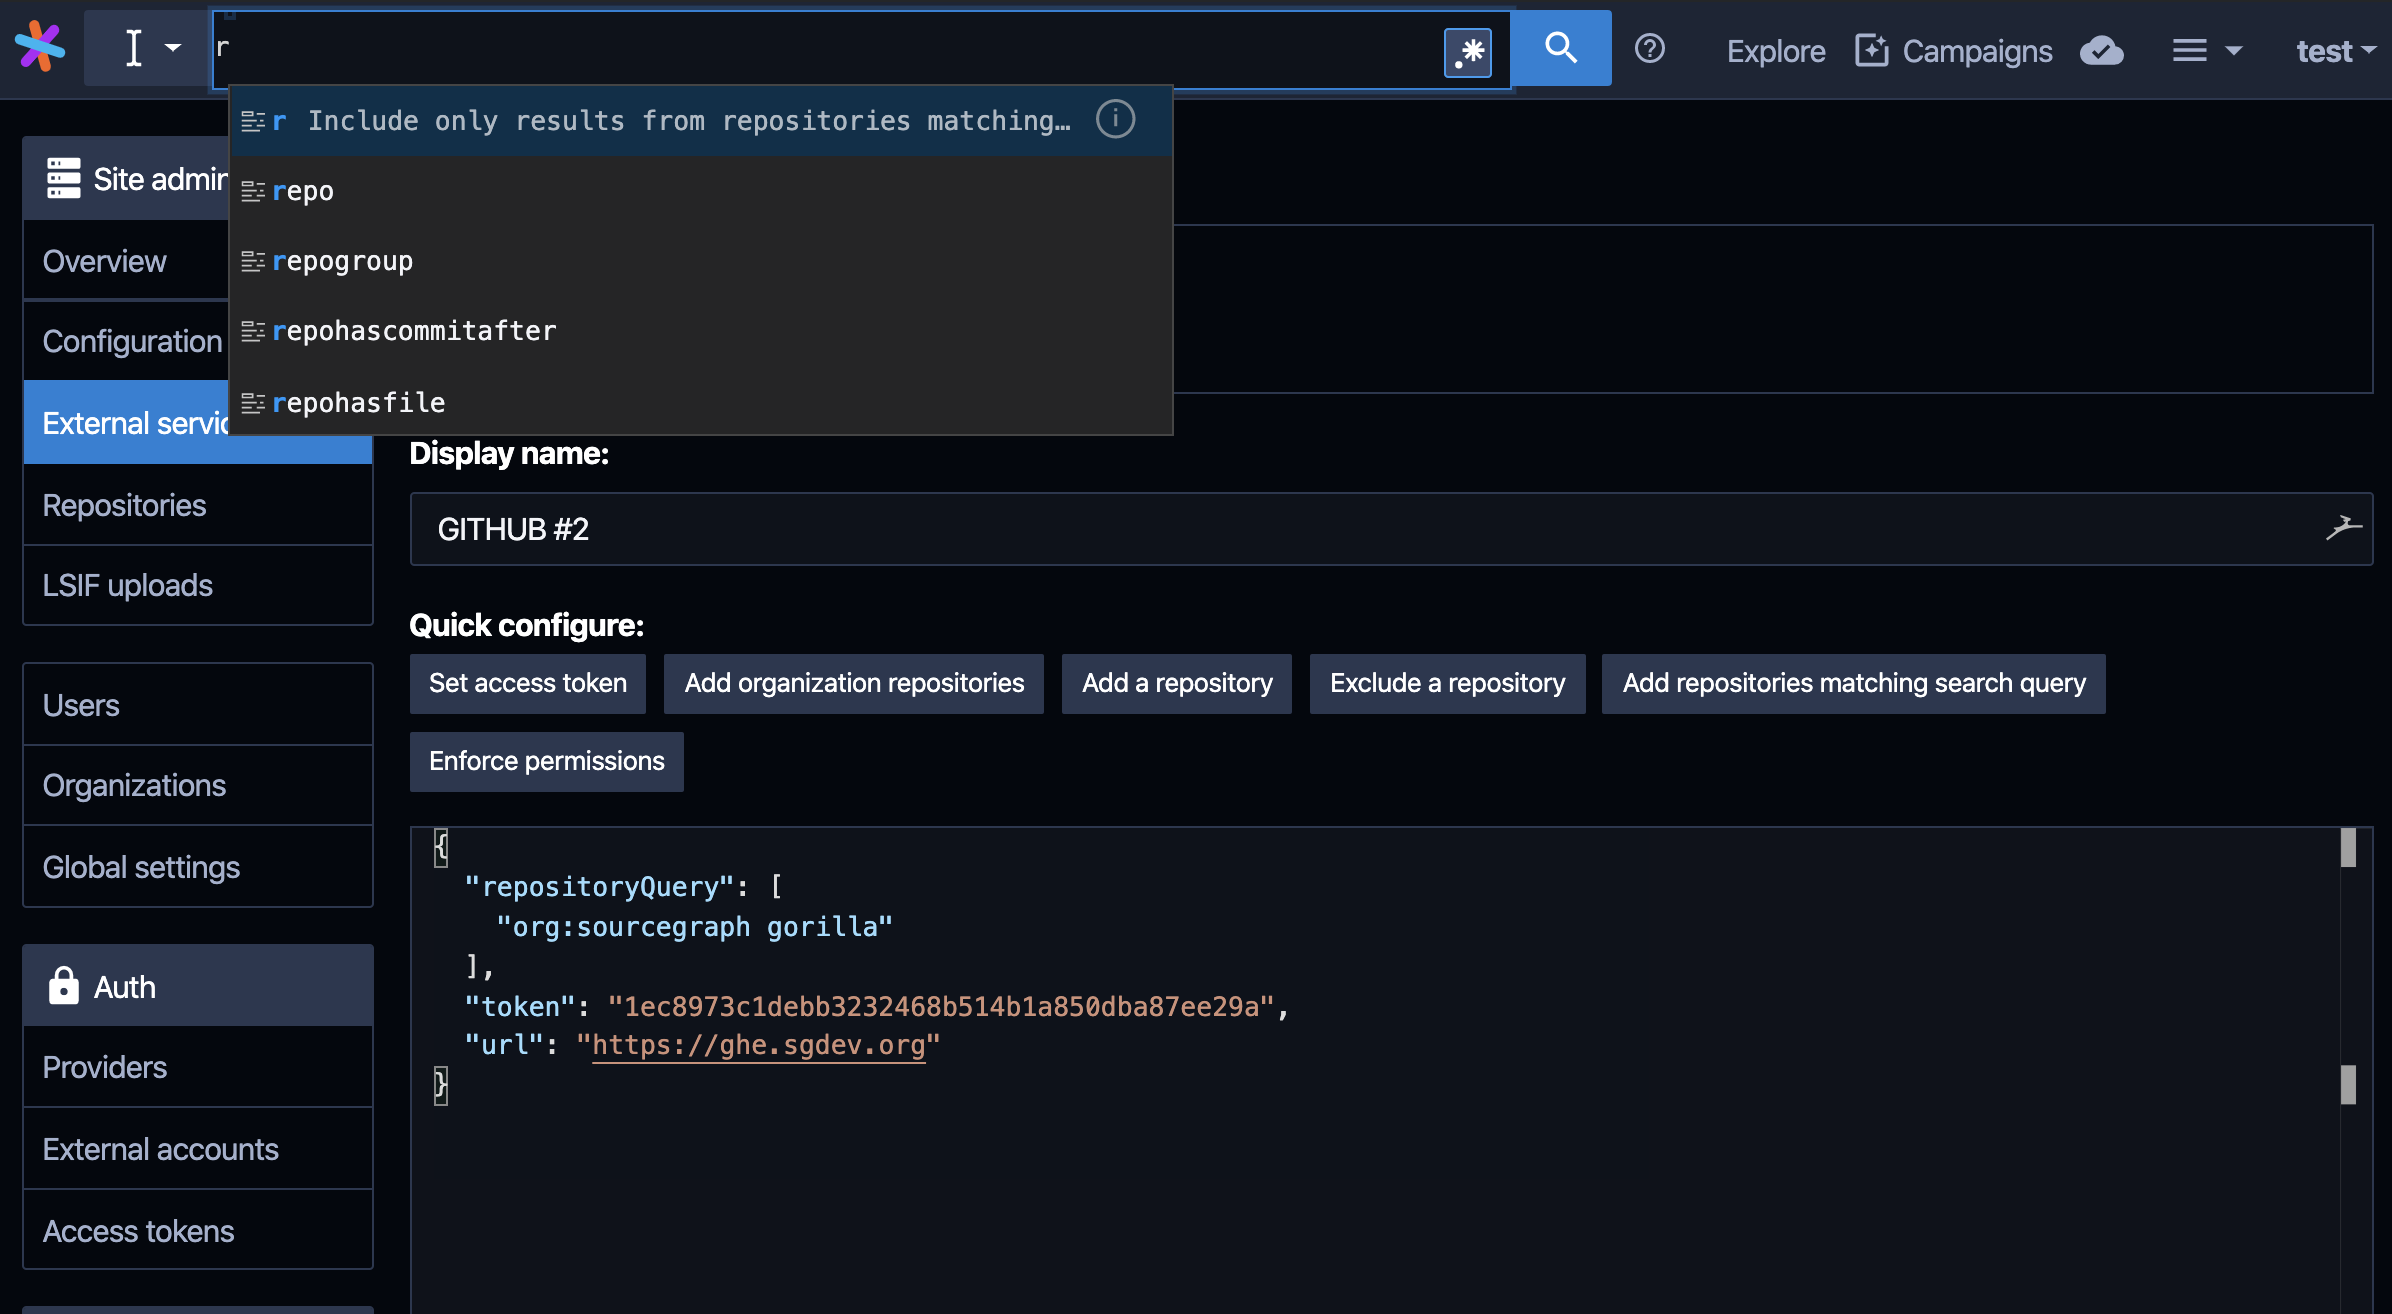The image size is (2392, 1314).
Task: Click the cloud status icon
Action: click(x=2101, y=51)
